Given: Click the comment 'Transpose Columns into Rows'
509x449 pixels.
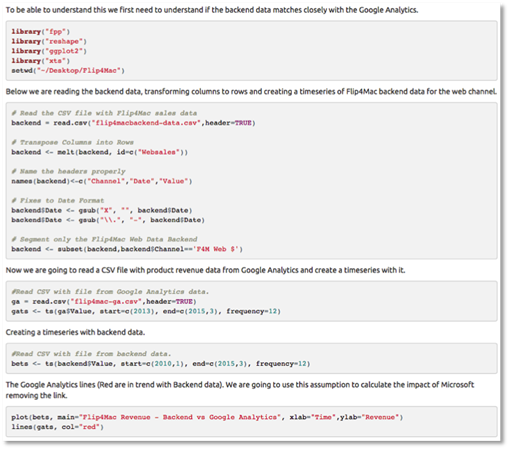Looking at the screenshot, I should (72, 142).
